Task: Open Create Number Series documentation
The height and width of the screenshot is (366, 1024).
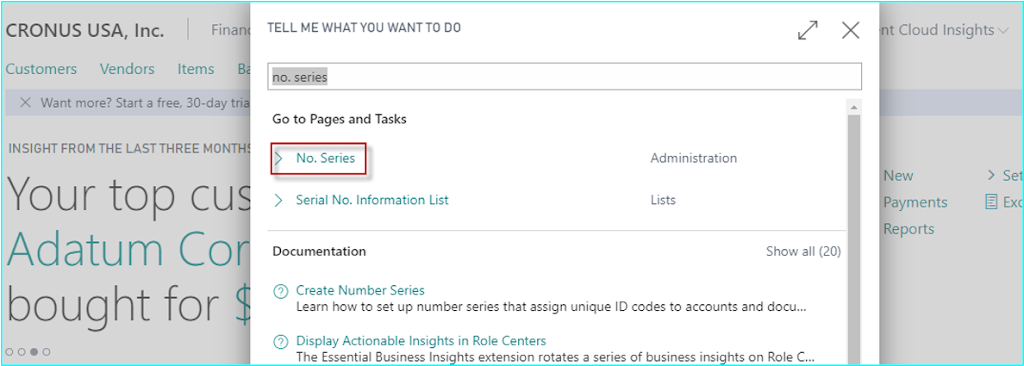Action: [360, 290]
